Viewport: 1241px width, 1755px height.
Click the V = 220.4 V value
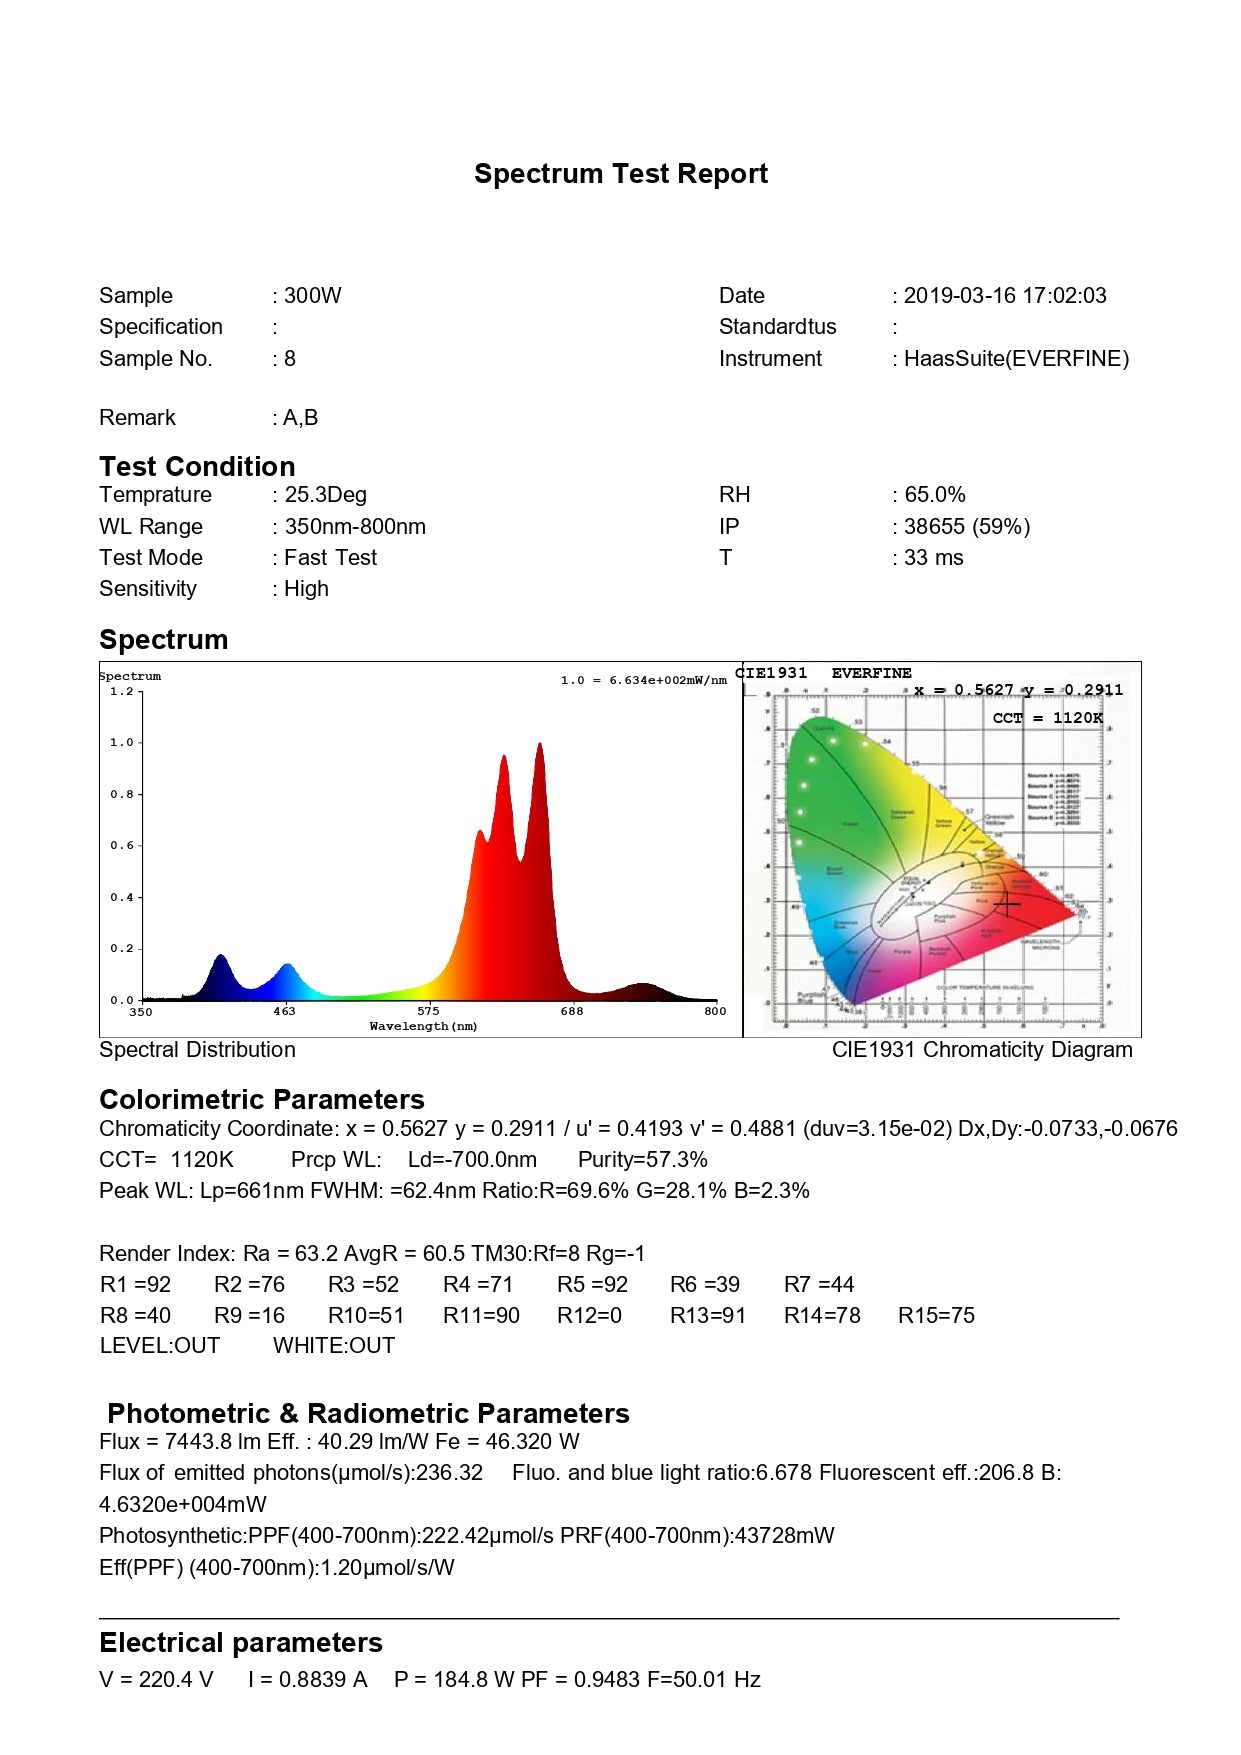pyautogui.click(x=157, y=1680)
